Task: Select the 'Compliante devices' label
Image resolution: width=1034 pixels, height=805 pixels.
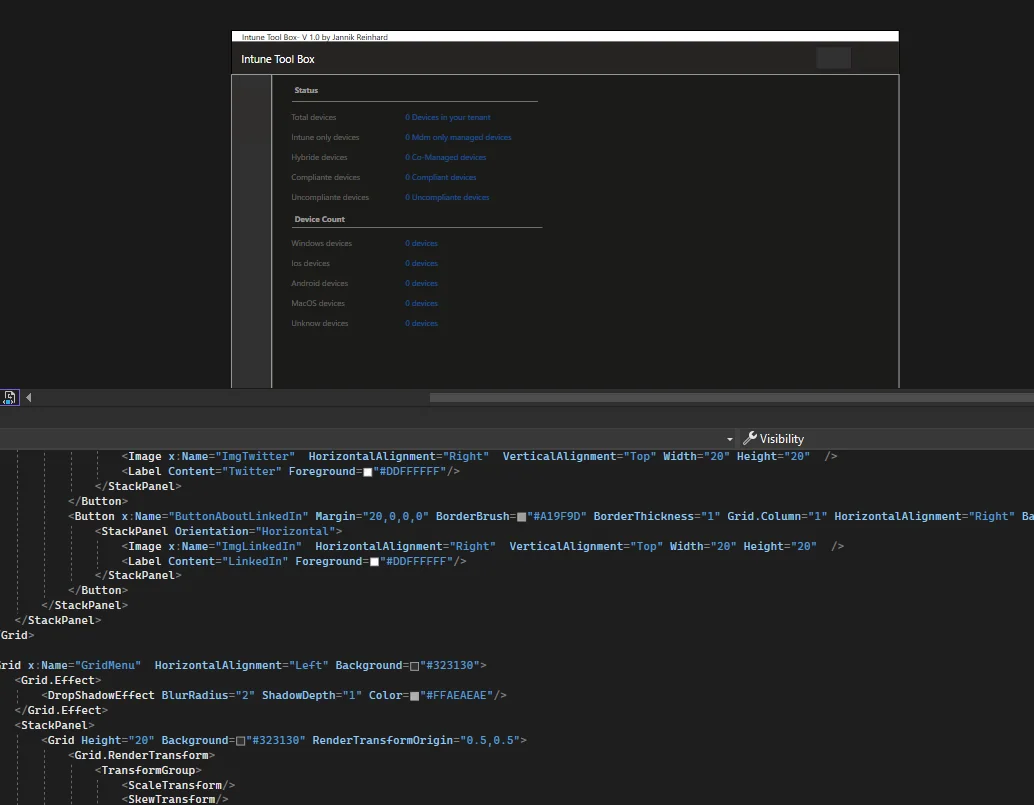Action: (326, 177)
